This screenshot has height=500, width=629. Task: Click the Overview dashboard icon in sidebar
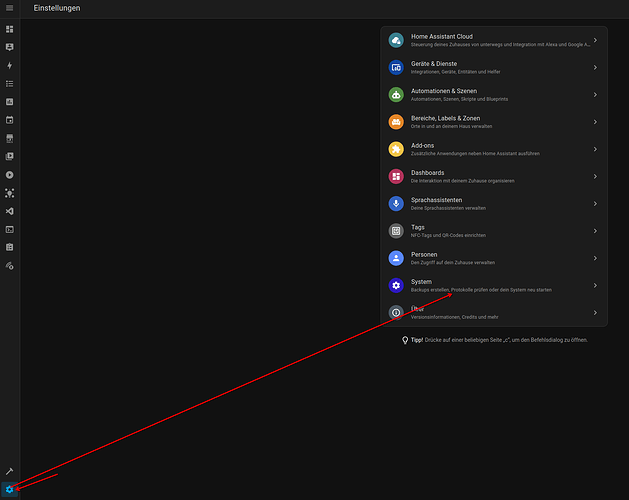pyautogui.click(x=10, y=29)
